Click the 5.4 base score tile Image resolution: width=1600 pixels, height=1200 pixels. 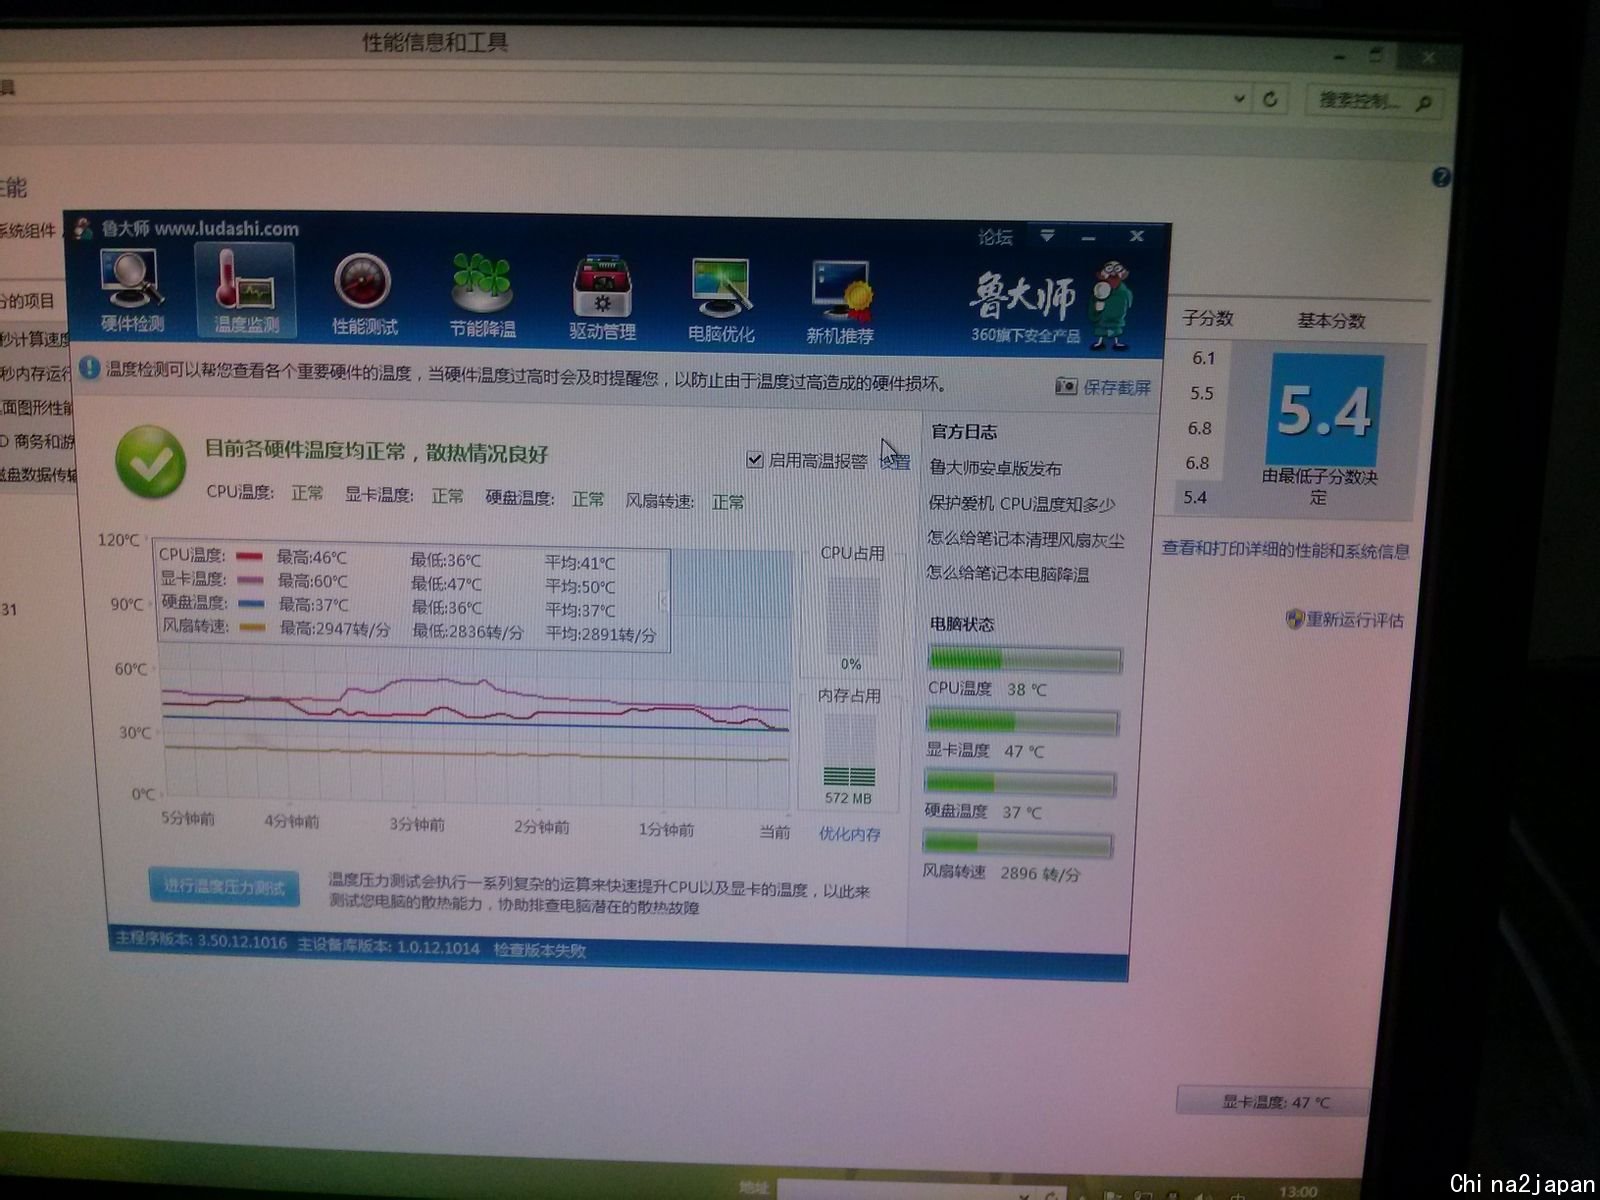(1324, 410)
